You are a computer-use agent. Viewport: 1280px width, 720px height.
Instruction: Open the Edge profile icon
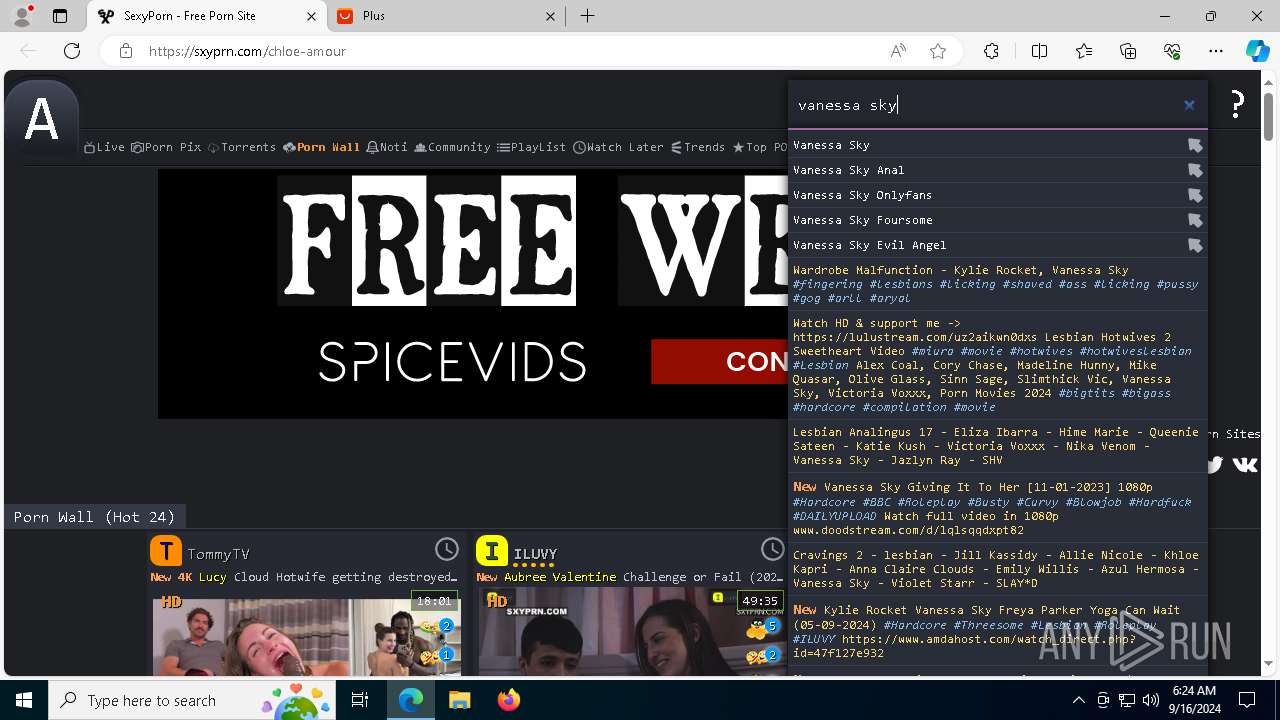(21, 16)
